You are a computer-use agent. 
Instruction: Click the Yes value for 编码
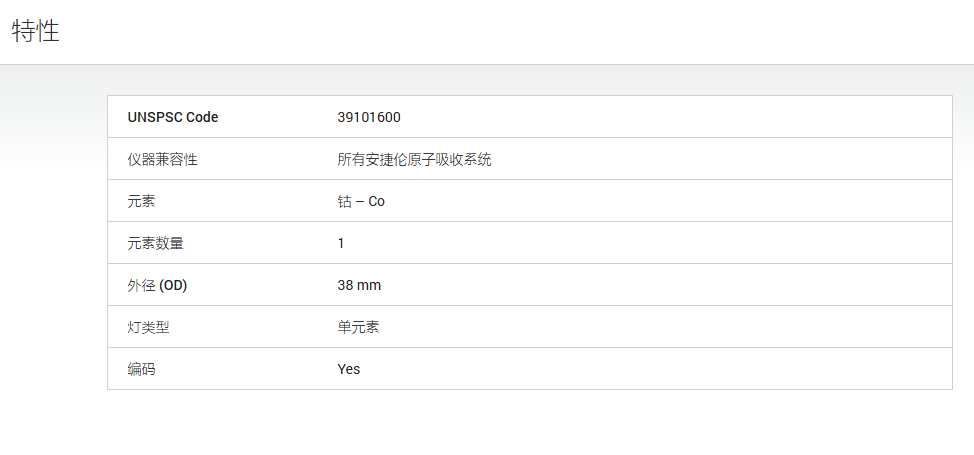tap(348, 369)
